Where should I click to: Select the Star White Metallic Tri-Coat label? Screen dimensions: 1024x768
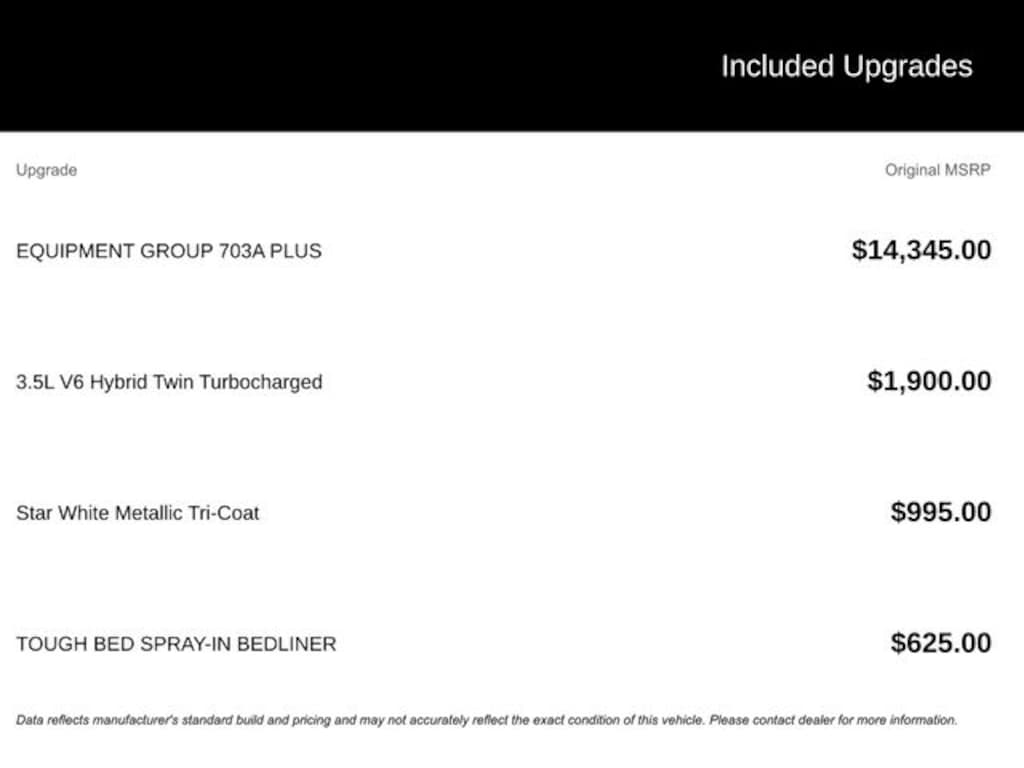[137, 513]
